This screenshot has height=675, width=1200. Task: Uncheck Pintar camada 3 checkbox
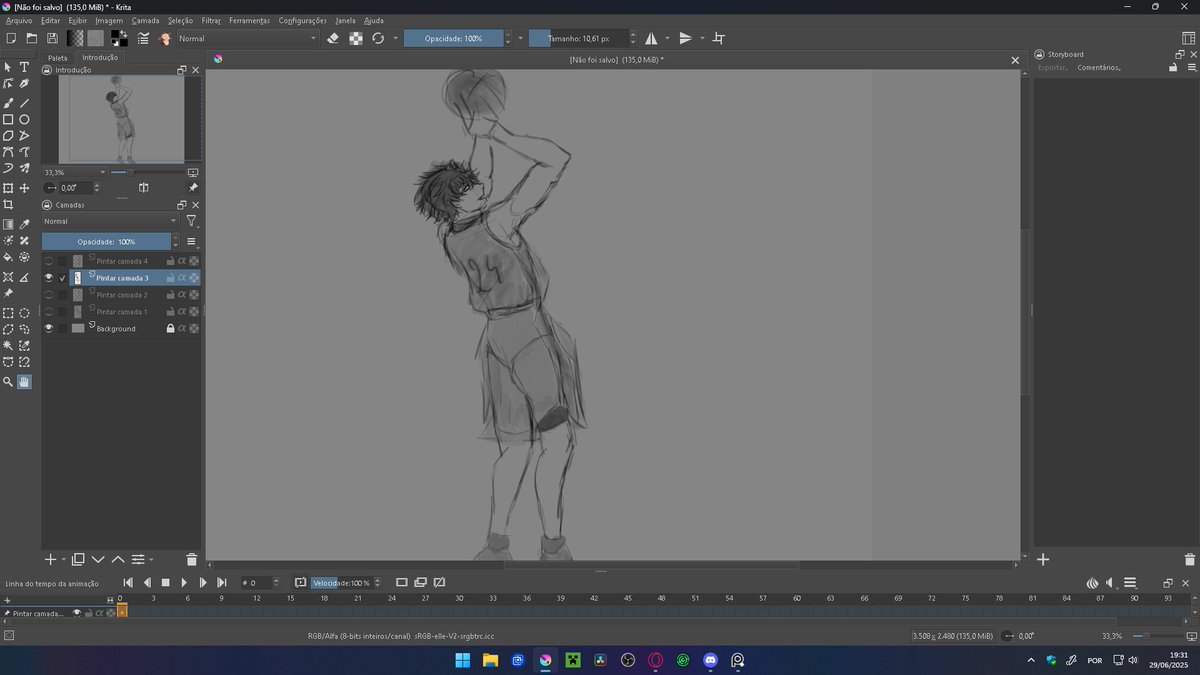click(x=63, y=278)
